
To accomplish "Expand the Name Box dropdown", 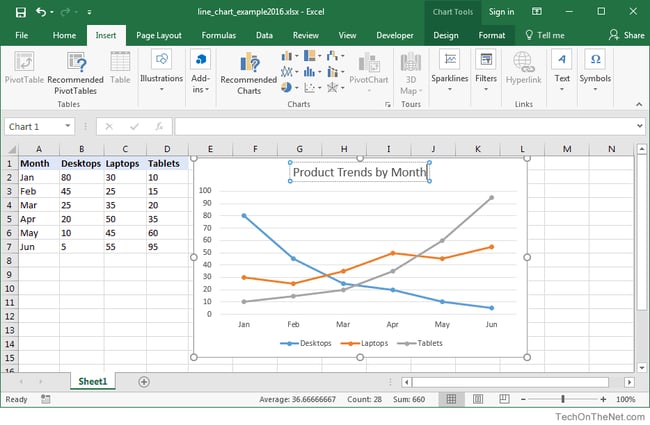I will click(67, 127).
